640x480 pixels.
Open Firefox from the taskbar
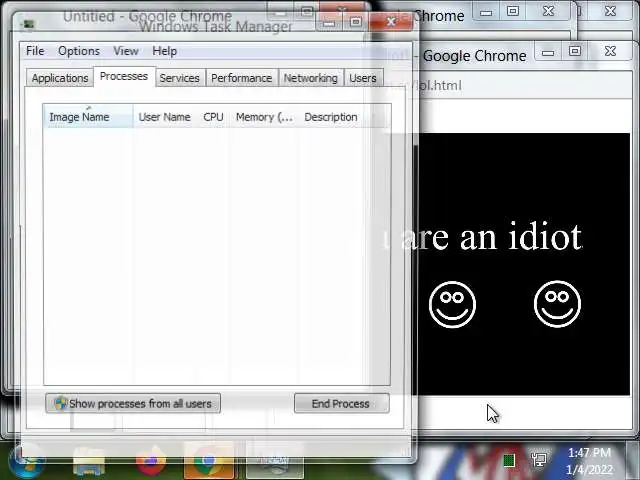point(151,461)
